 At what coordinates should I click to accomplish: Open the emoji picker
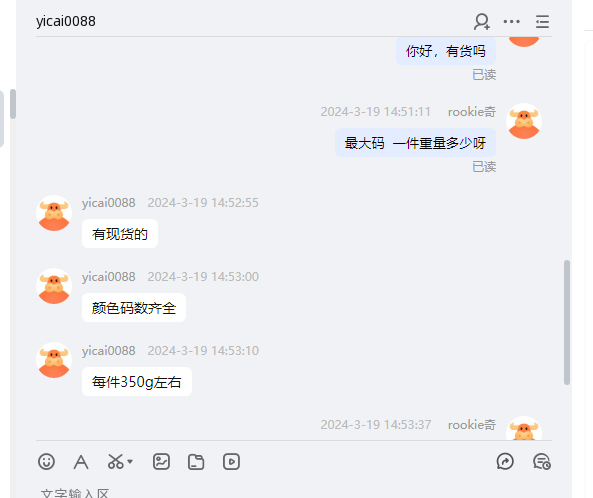coord(47,462)
